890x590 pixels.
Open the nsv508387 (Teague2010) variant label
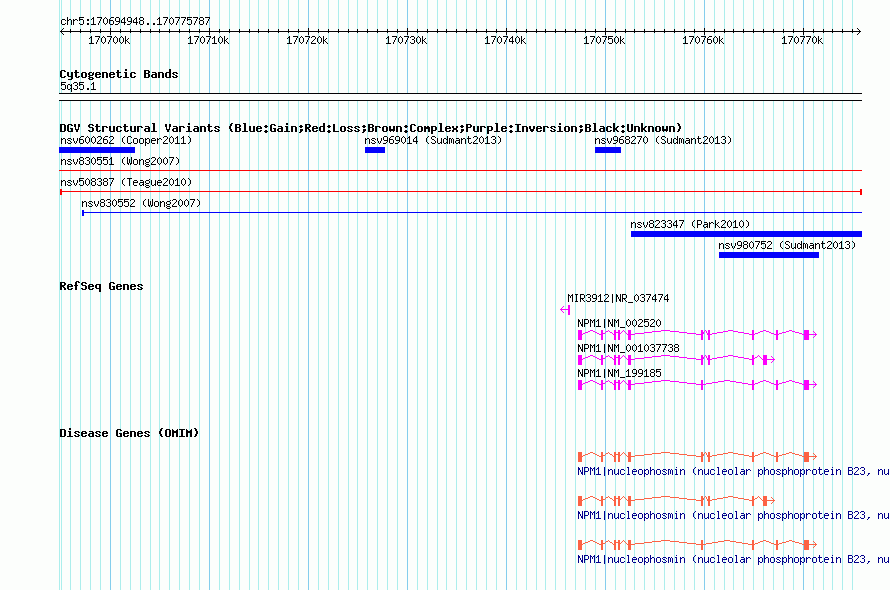click(126, 182)
